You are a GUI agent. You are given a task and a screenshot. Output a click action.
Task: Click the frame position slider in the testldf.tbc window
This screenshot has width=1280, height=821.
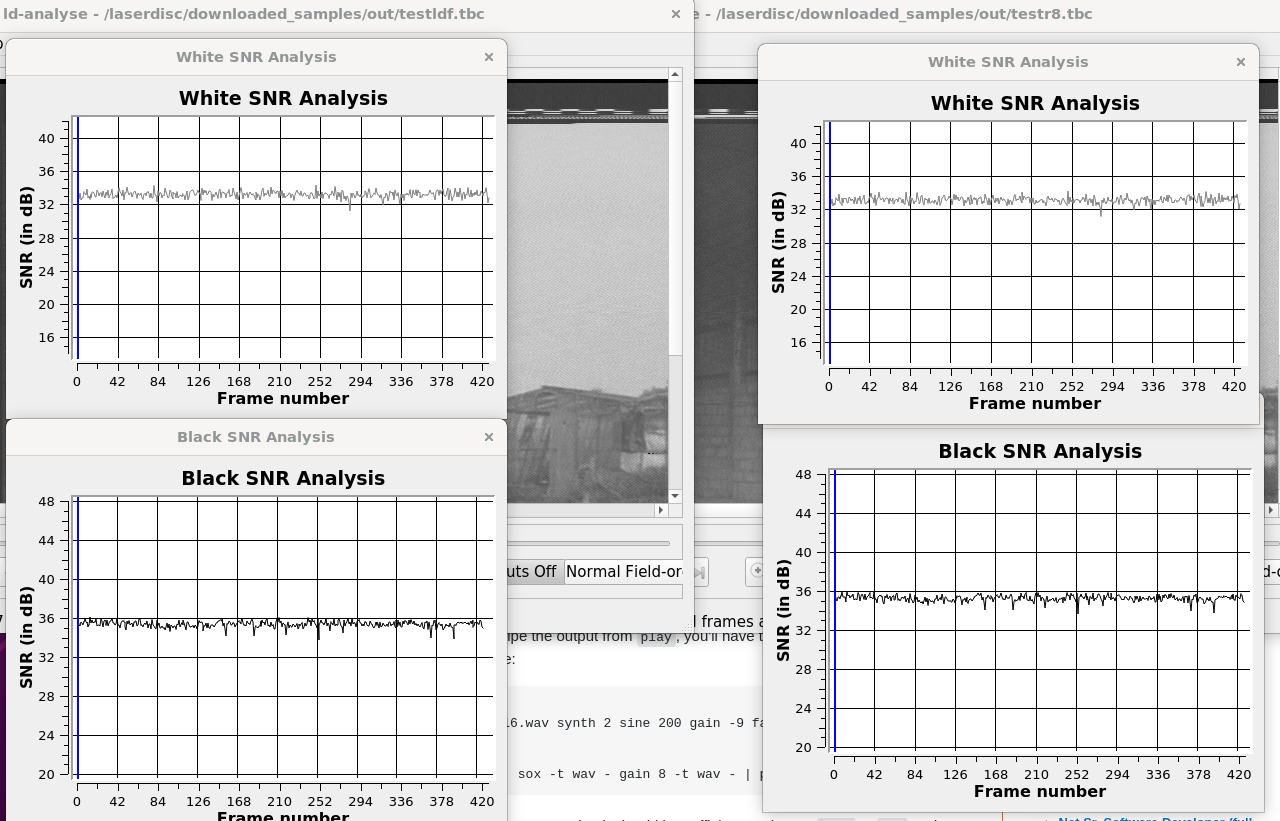[590, 543]
